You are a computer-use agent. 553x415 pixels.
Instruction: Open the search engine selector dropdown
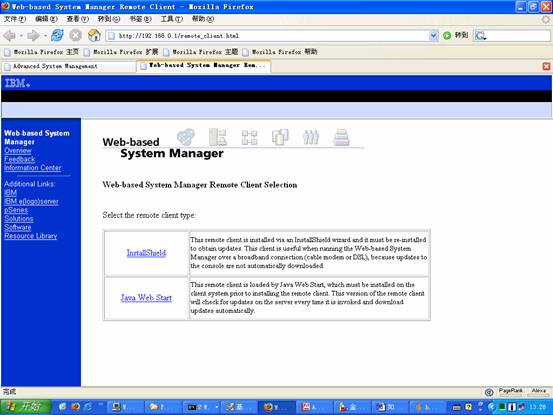pyautogui.click(x=480, y=36)
